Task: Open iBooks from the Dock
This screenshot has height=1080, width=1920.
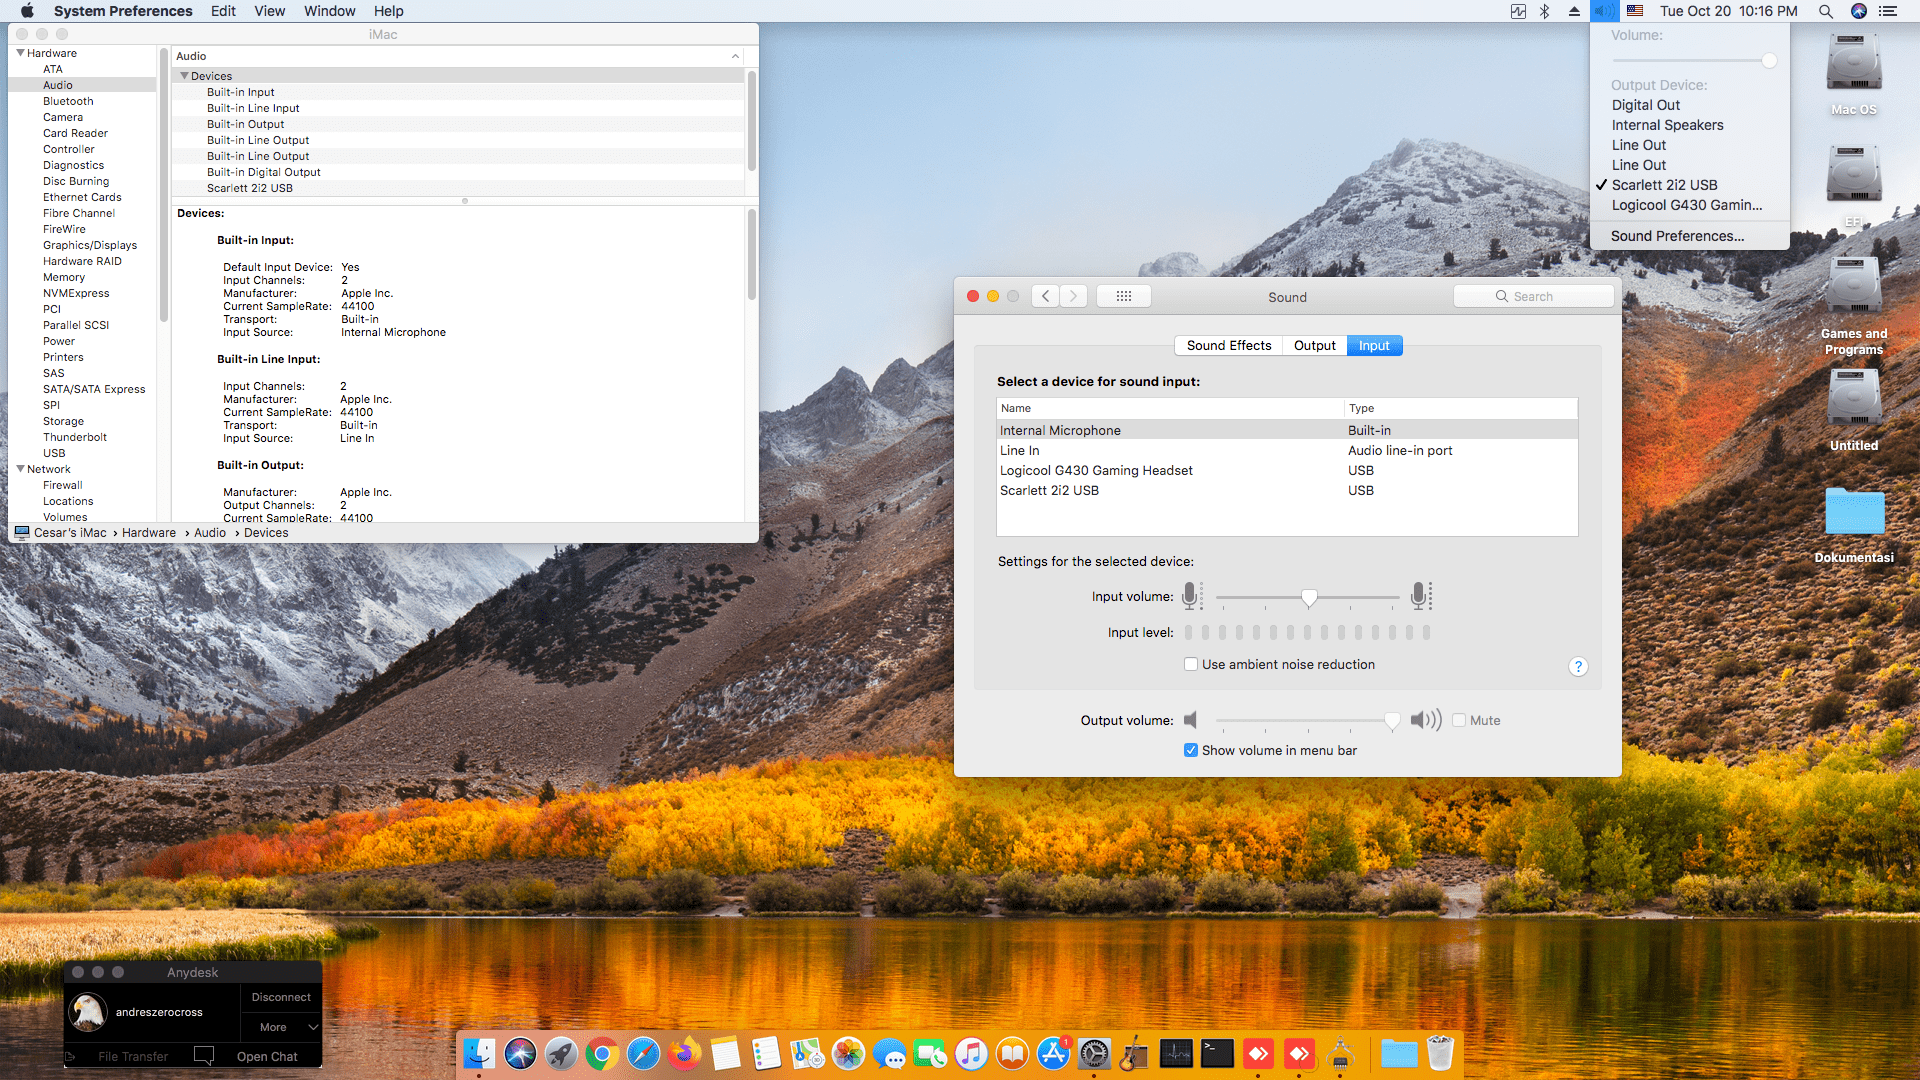Action: click(1012, 1053)
